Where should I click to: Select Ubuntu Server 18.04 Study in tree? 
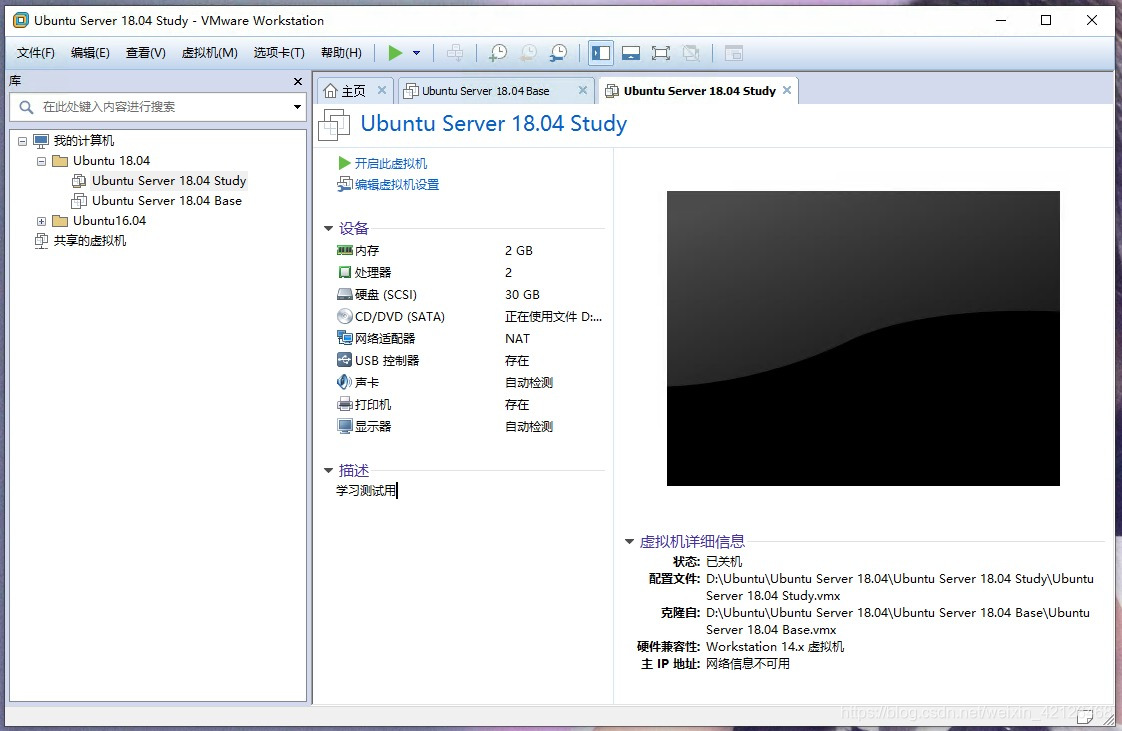[169, 181]
